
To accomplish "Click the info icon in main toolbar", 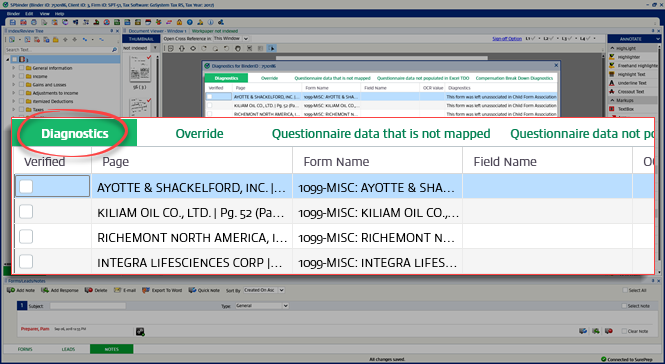I will (x=210, y=22).
